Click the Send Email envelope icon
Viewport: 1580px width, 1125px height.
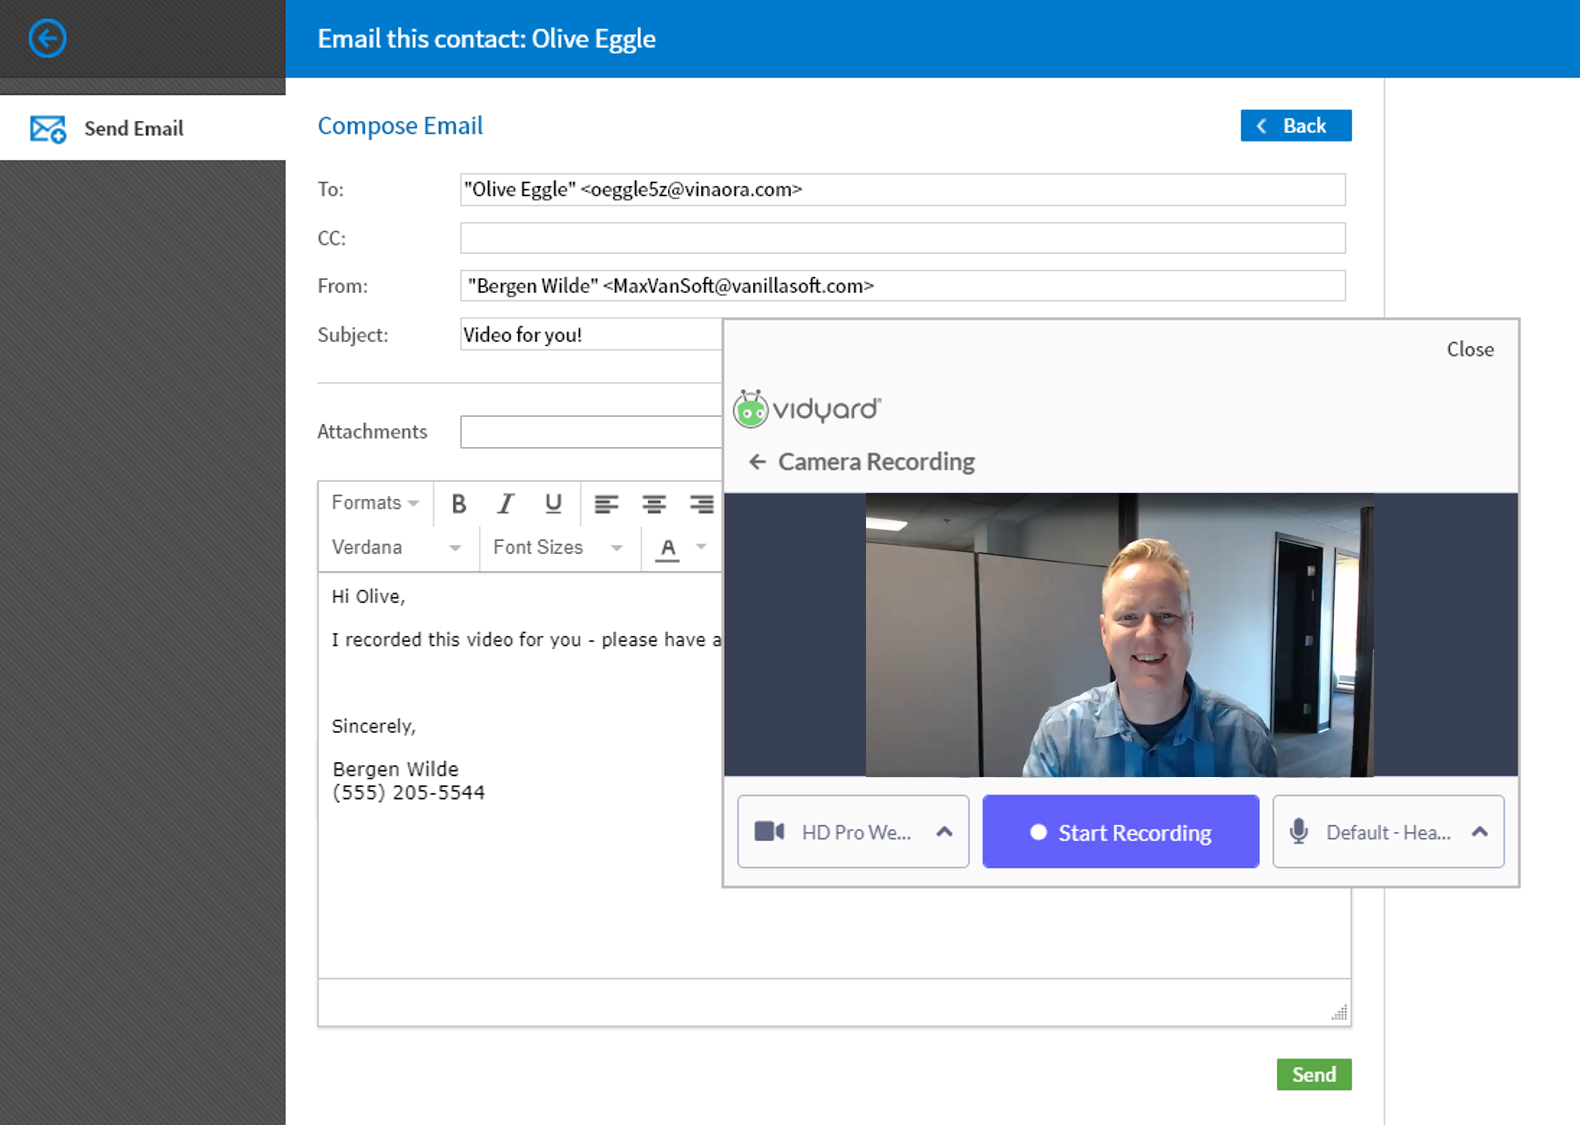[48, 129]
